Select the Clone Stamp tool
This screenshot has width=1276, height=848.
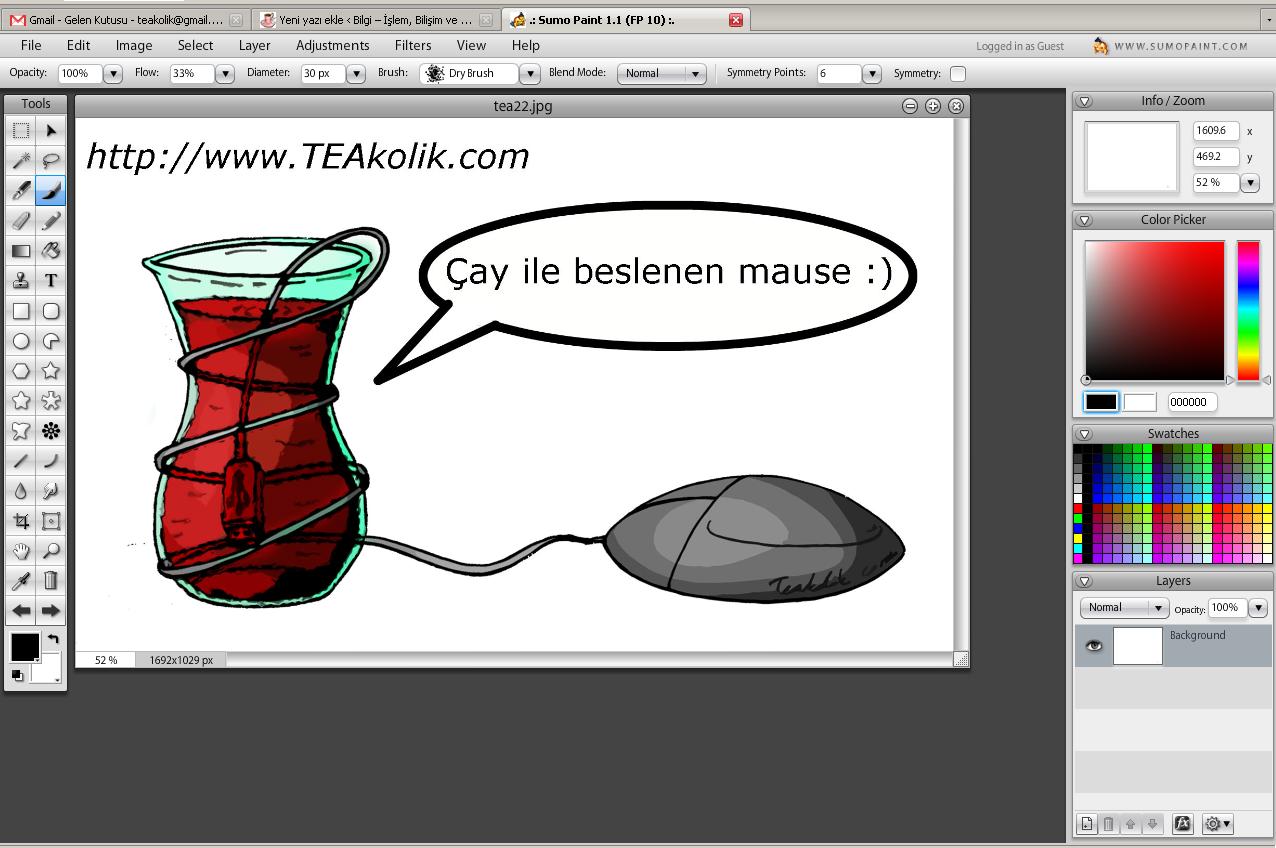click(x=21, y=281)
